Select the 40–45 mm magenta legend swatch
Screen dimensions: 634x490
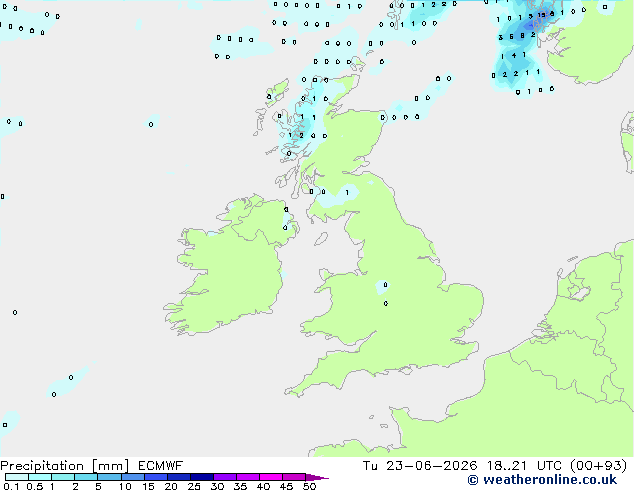[271, 477]
